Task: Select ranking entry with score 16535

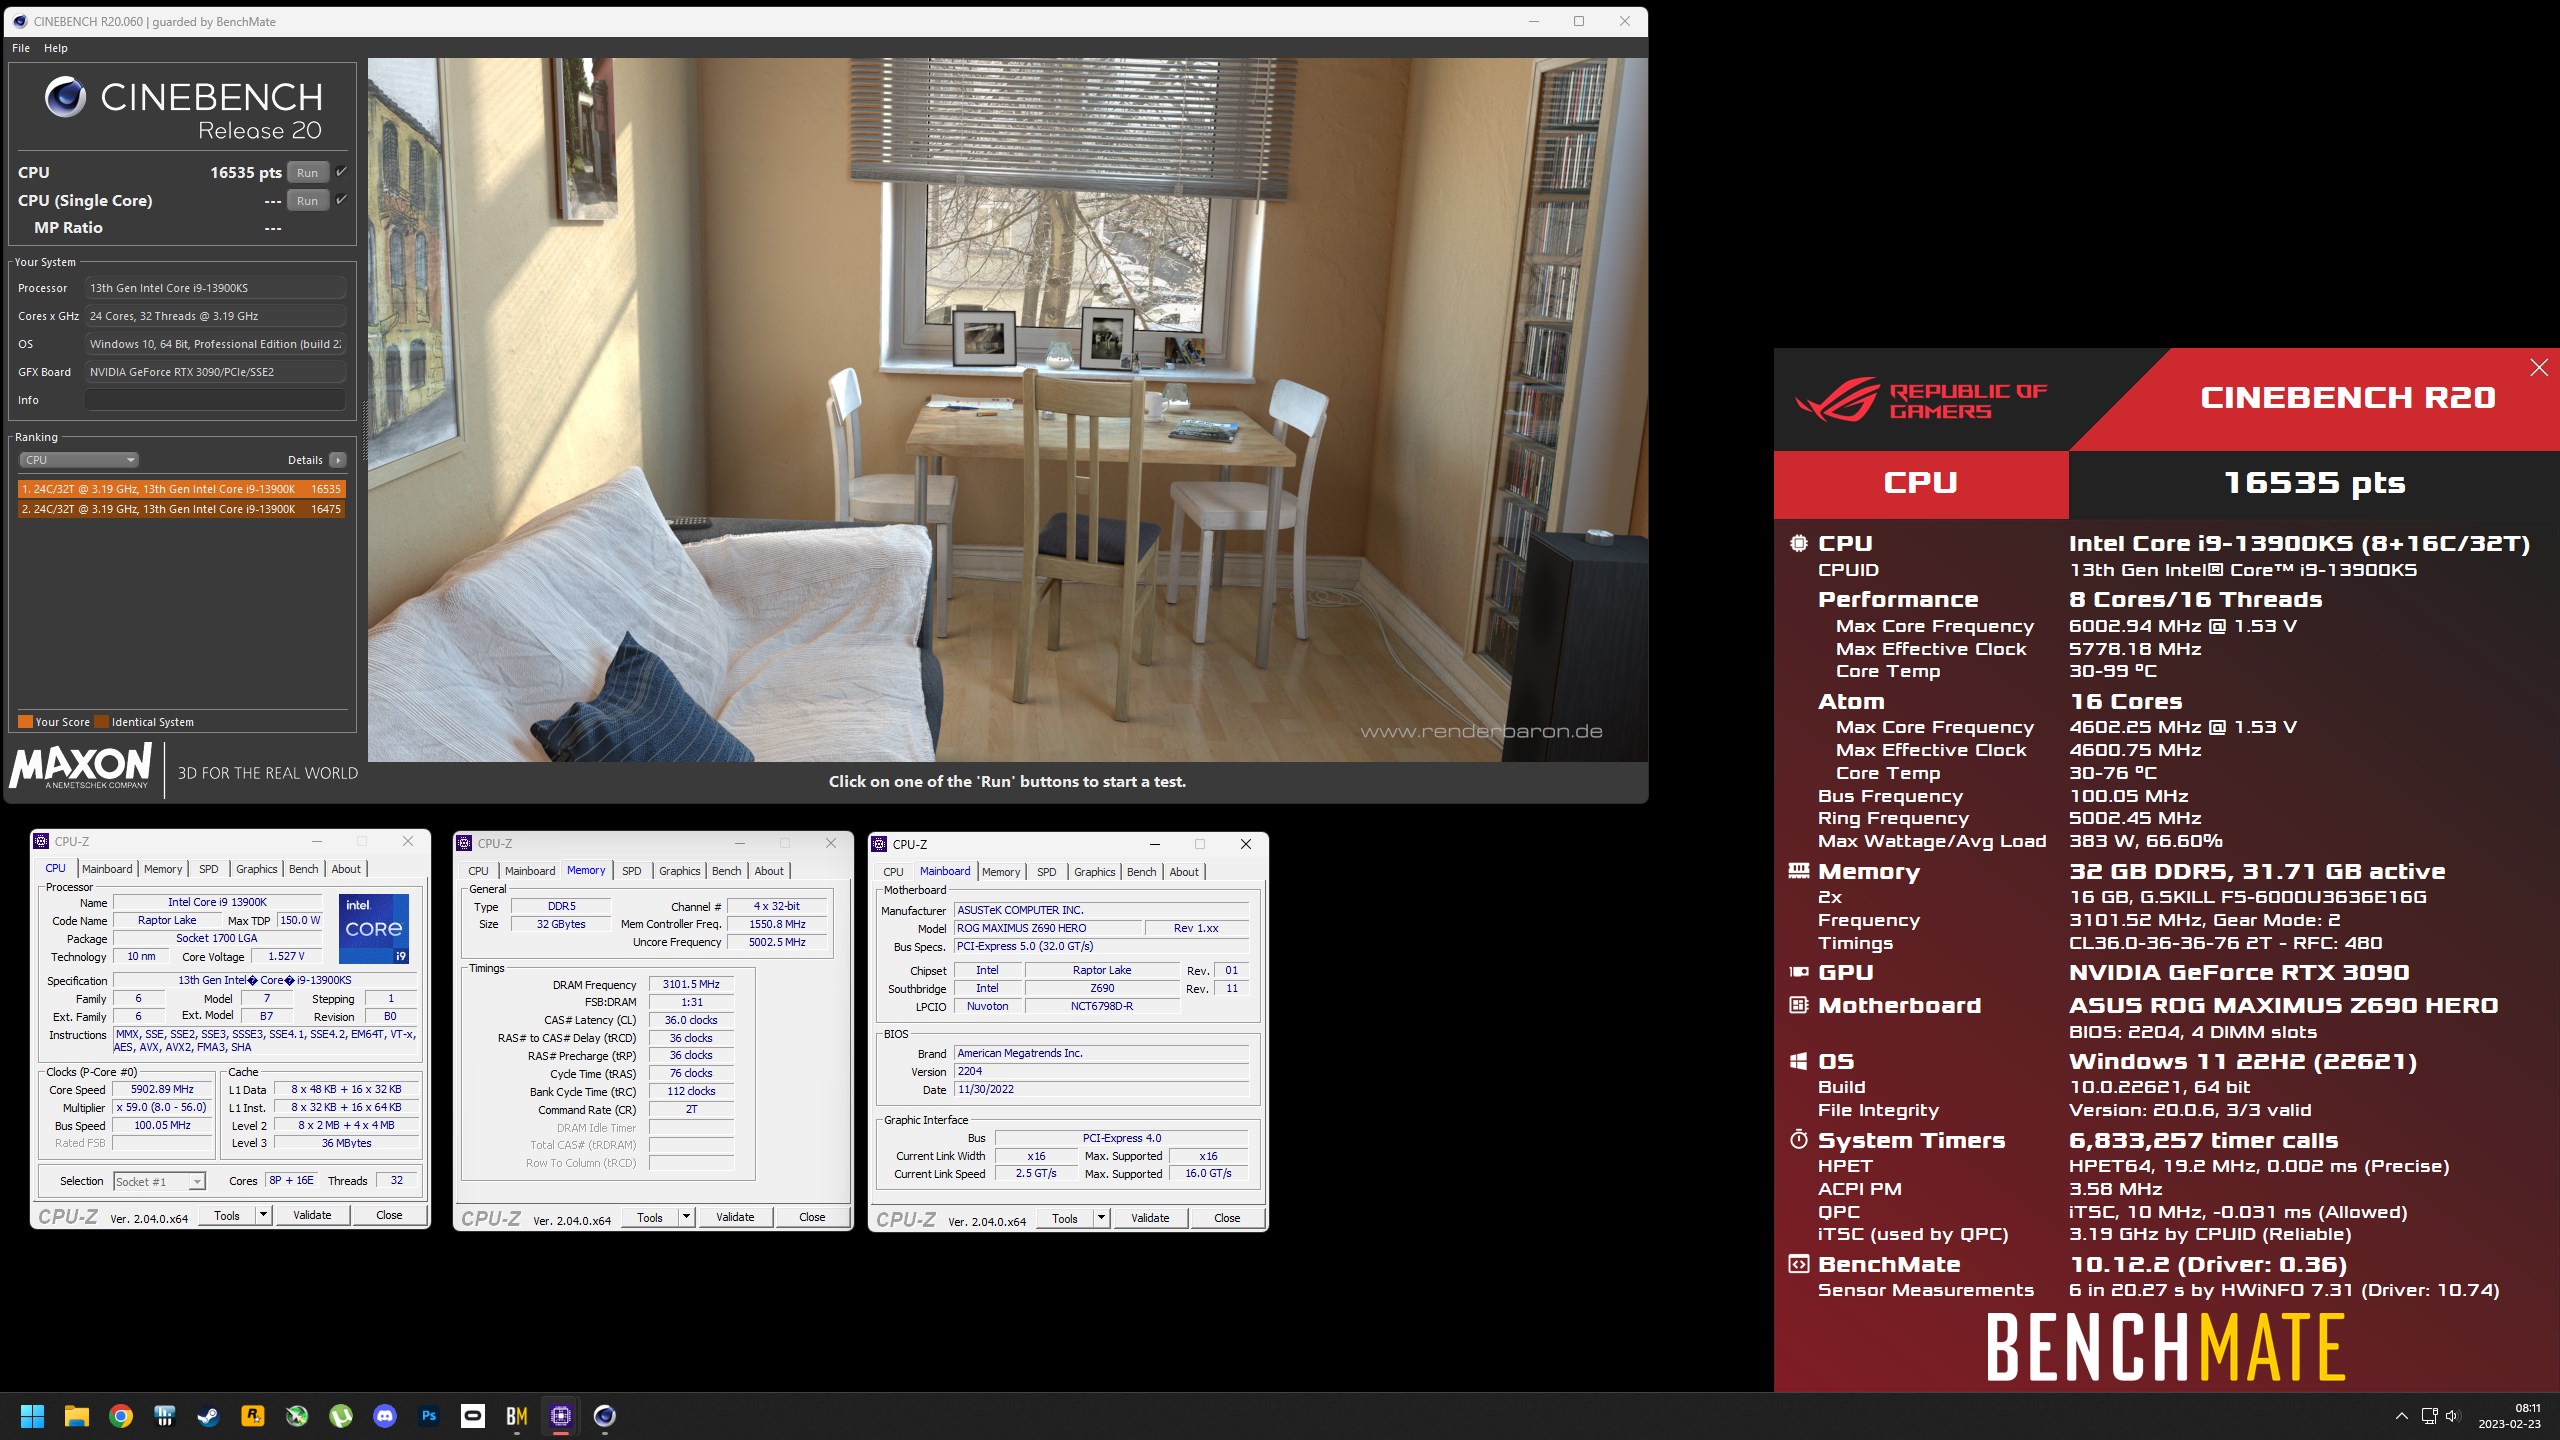Action: coord(181,489)
